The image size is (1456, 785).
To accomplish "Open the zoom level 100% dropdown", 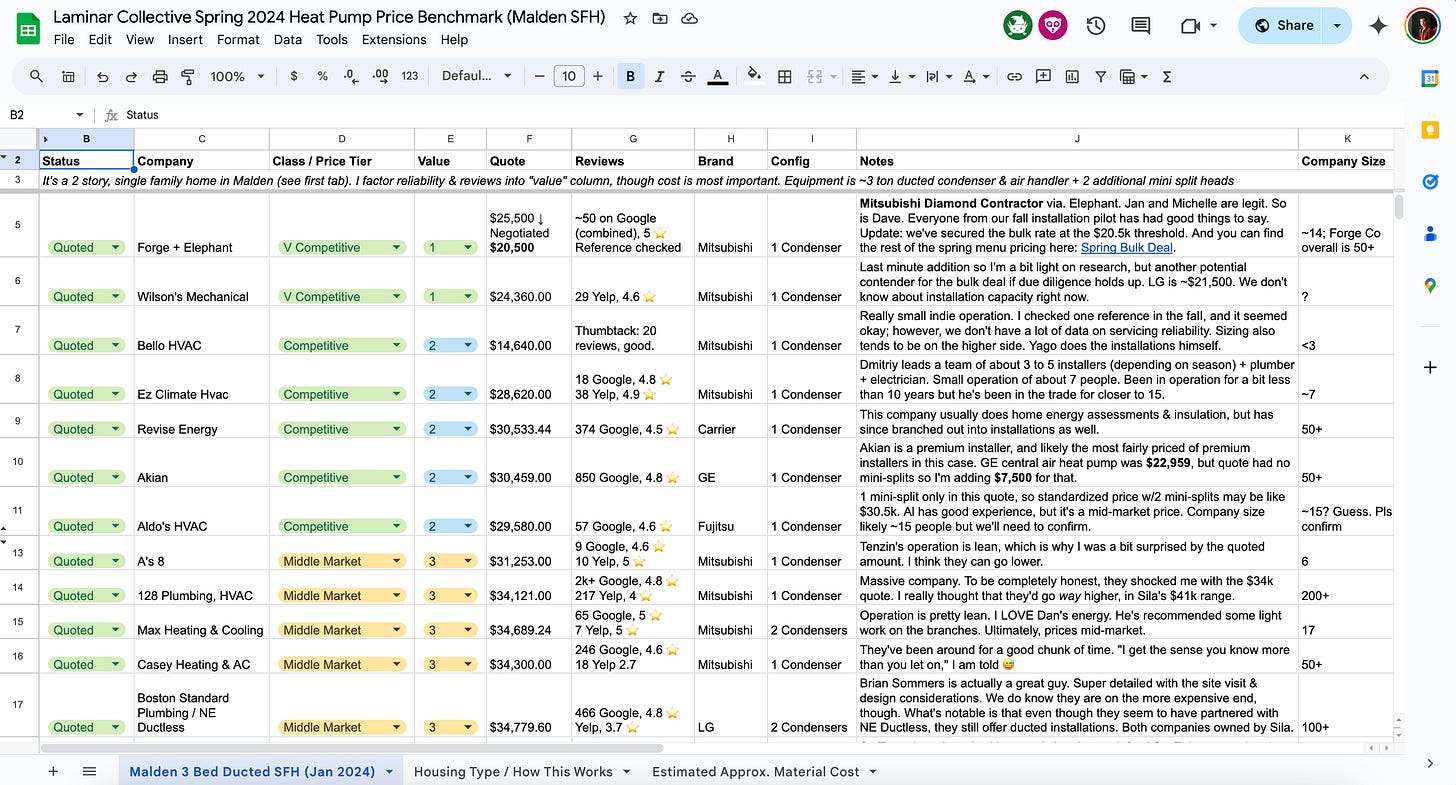I will tap(237, 76).
